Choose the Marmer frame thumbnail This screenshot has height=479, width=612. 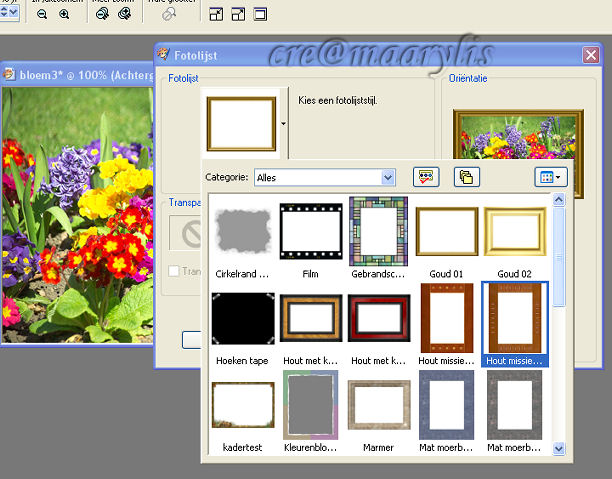[x=379, y=405]
